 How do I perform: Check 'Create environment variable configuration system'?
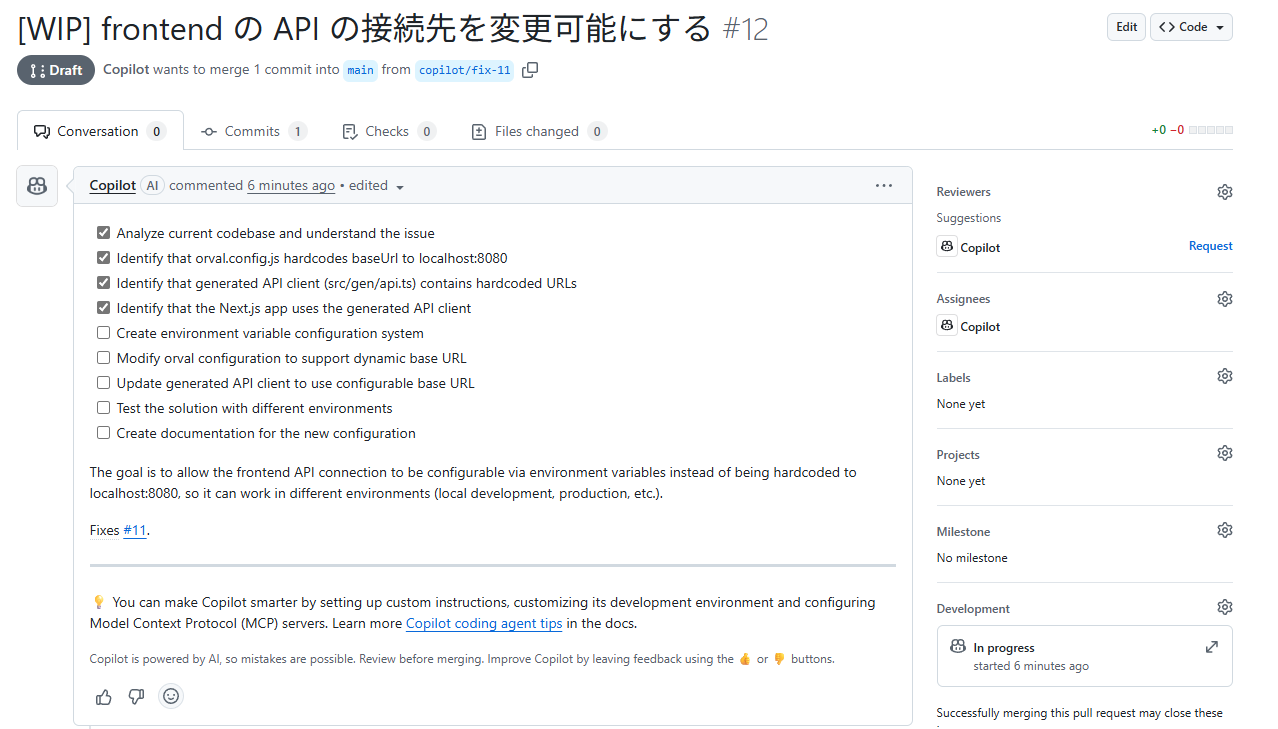pyautogui.click(x=103, y=333)
